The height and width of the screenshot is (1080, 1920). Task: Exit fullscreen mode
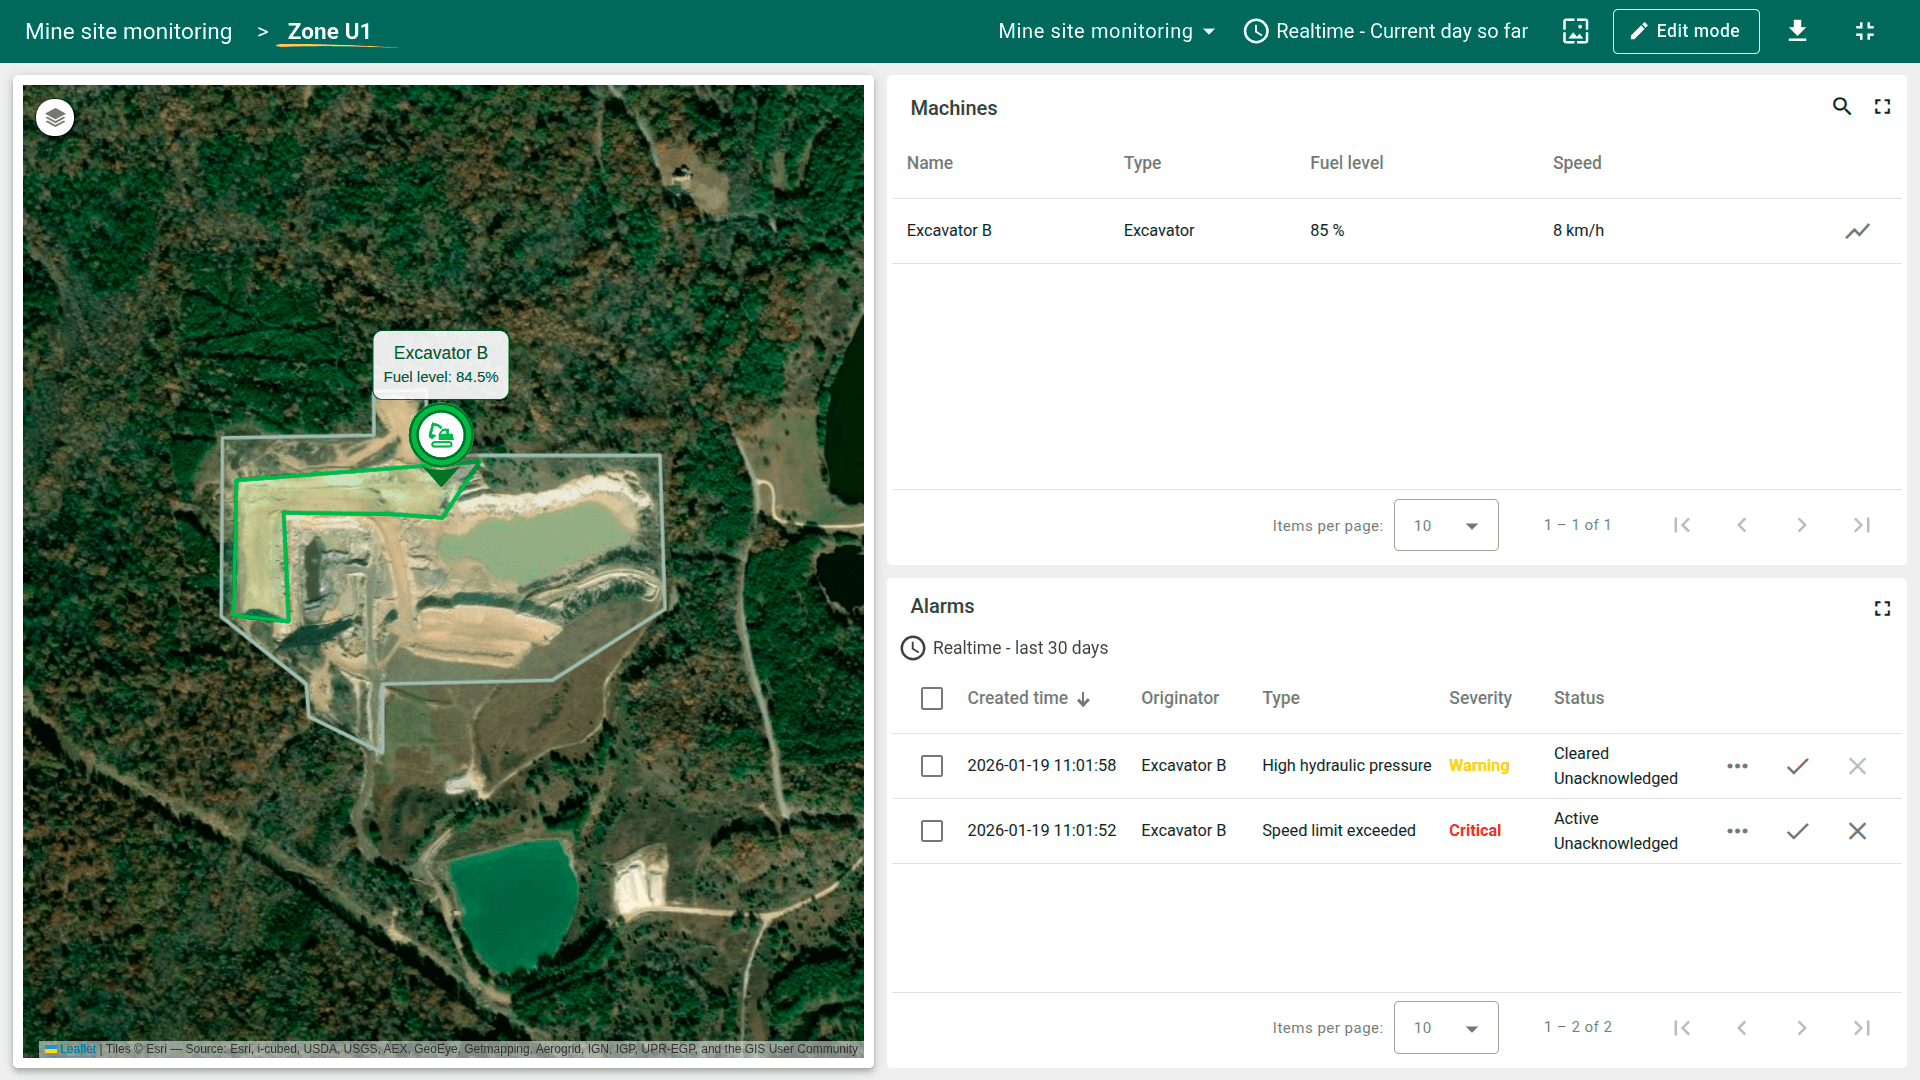[1864, 31]
